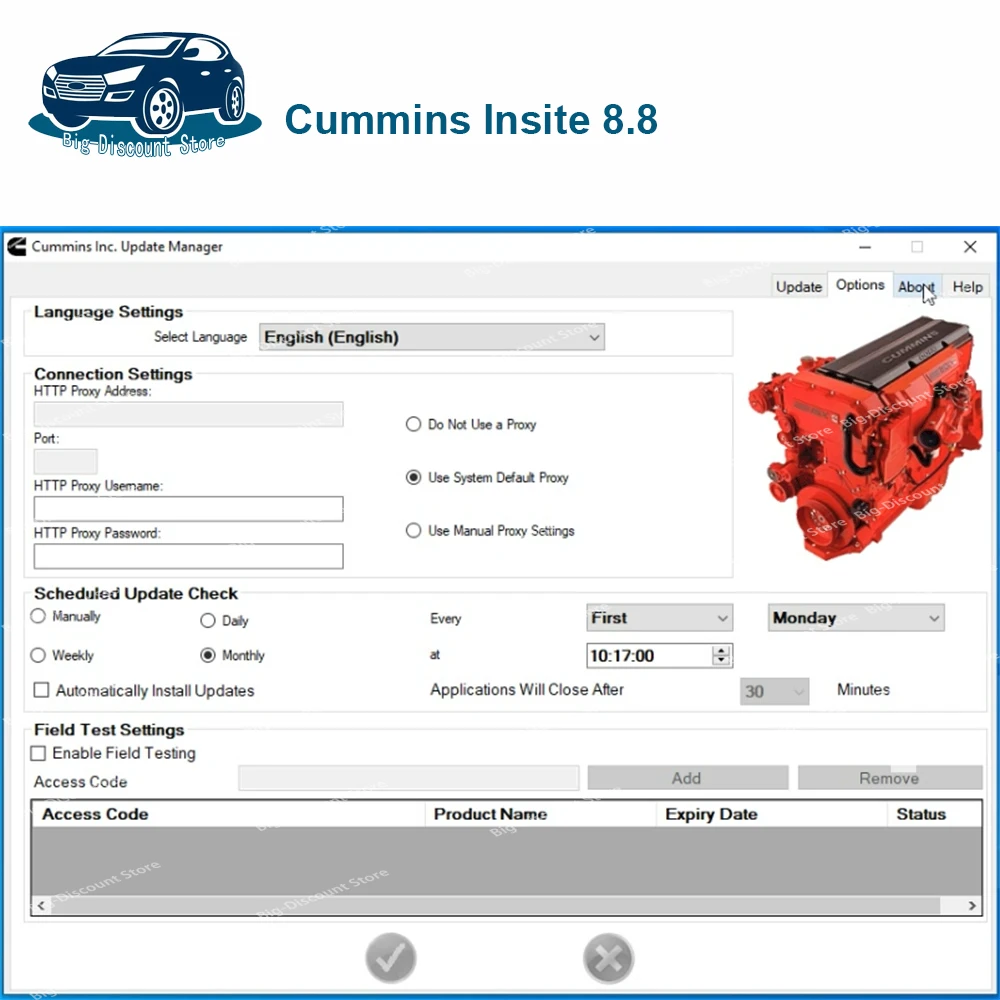Click the Big Discount Store car logo
Viewport: 1000px width, 1000px height.
tap(145, 94)
